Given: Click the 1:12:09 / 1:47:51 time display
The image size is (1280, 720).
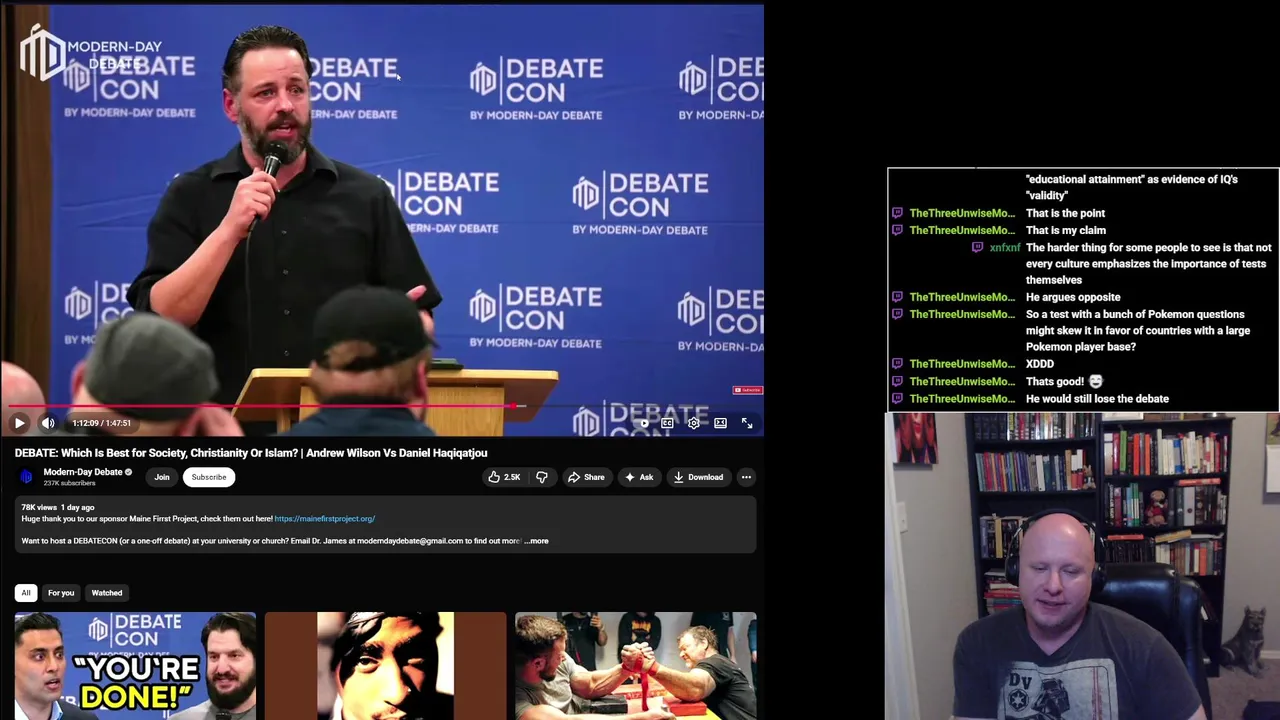Looking at the screenshot, I should [101, 423].
